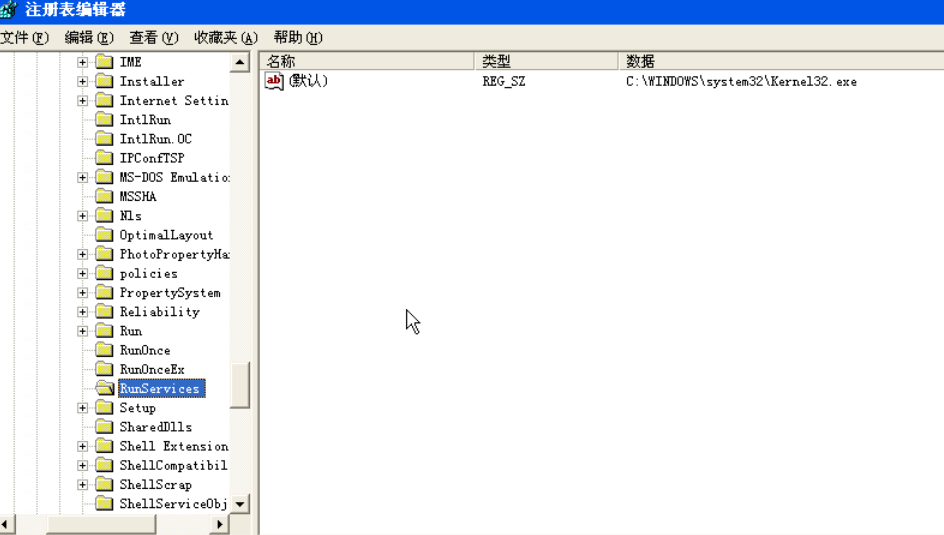Expand the Run key
Viewport: 944px width, 535px height.
pos(82,332)
